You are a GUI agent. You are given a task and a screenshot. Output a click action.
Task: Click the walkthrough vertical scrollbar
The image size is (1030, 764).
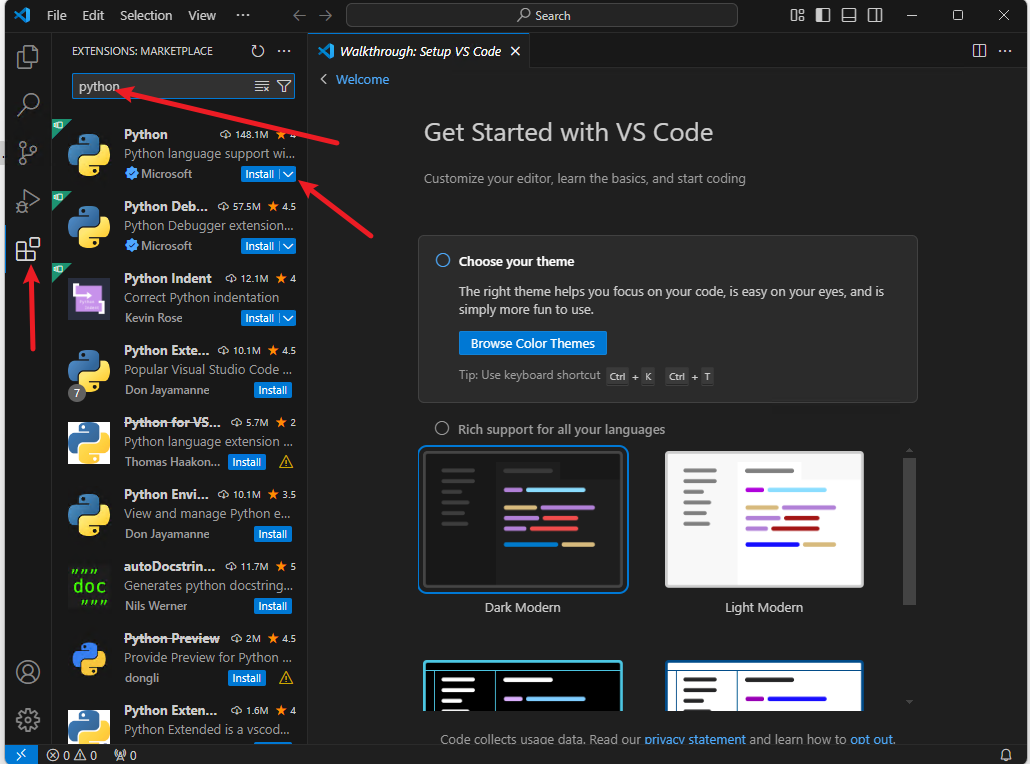click(x=909, y=531)
